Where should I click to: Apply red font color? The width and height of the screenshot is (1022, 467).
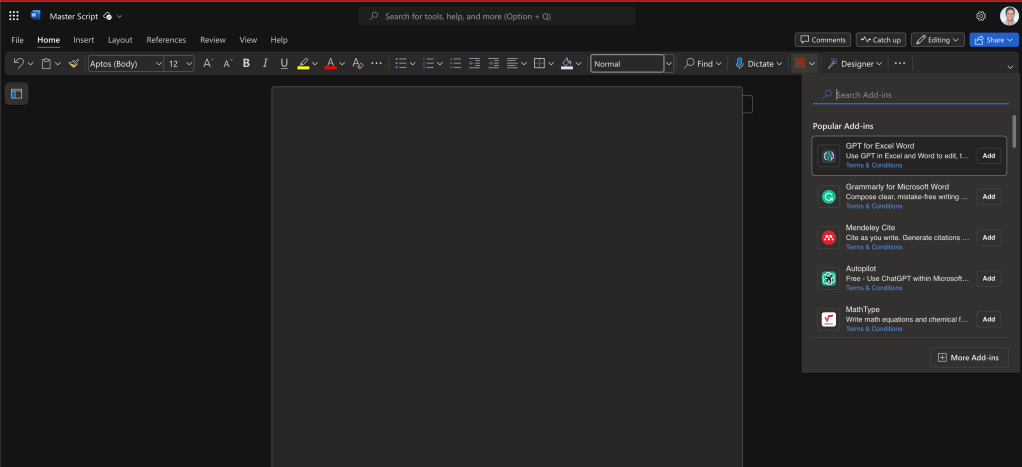coord(330,63)
